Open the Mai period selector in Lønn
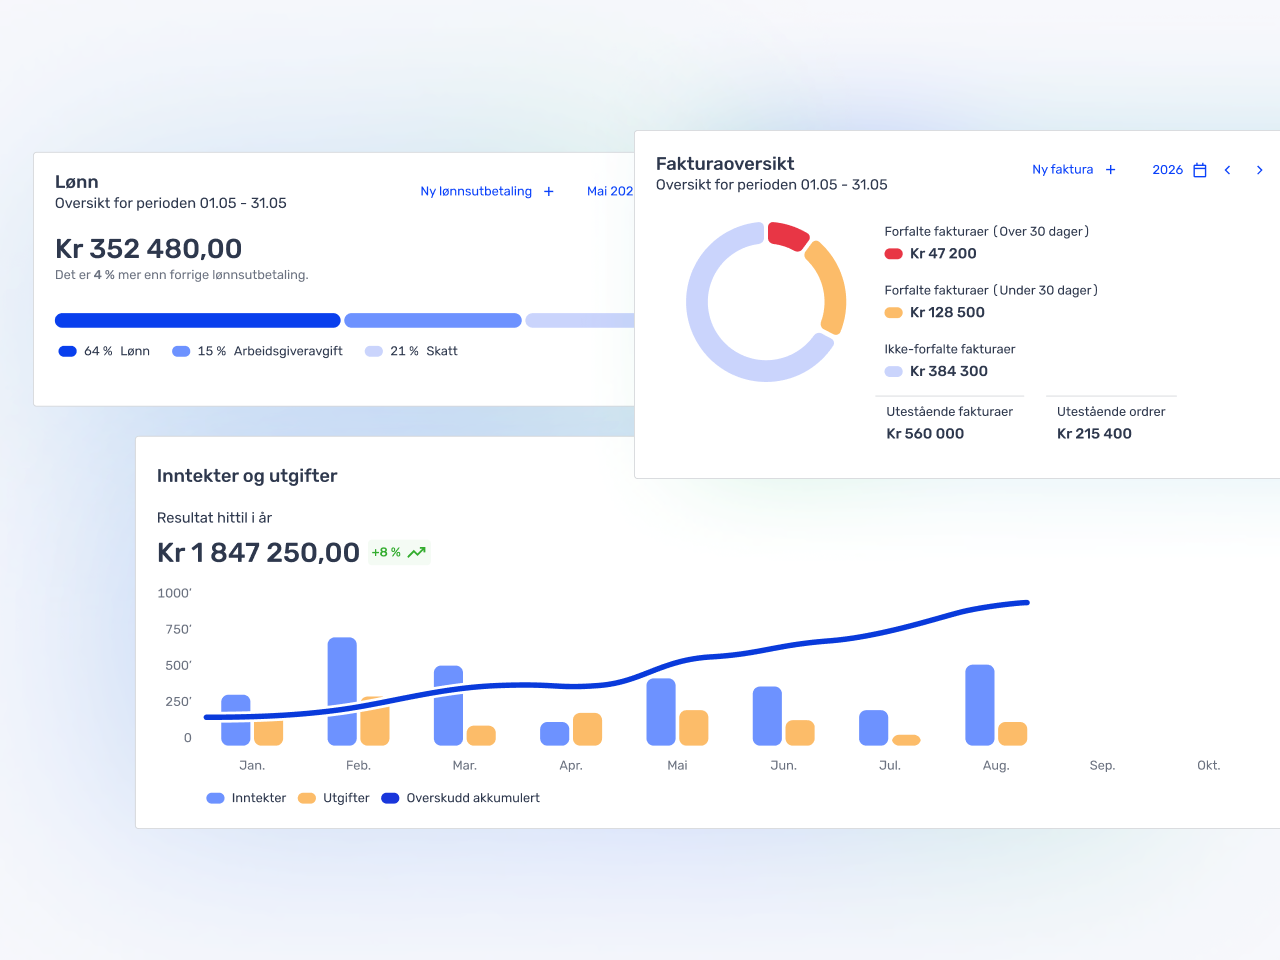 [x=609, y=191]
